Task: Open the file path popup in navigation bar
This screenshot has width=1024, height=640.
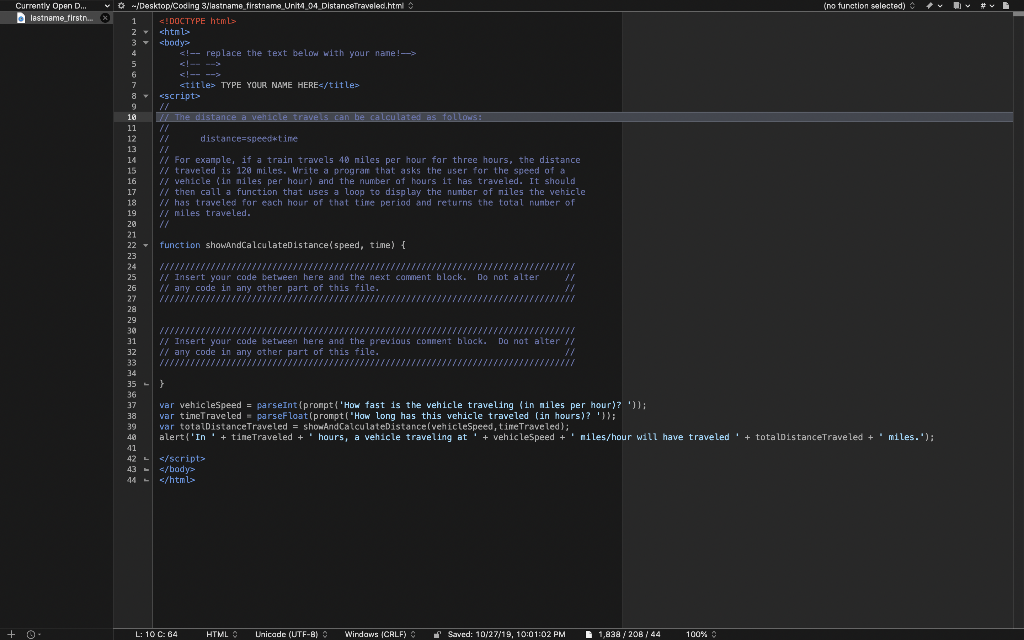Action: [x=272, y=5]
